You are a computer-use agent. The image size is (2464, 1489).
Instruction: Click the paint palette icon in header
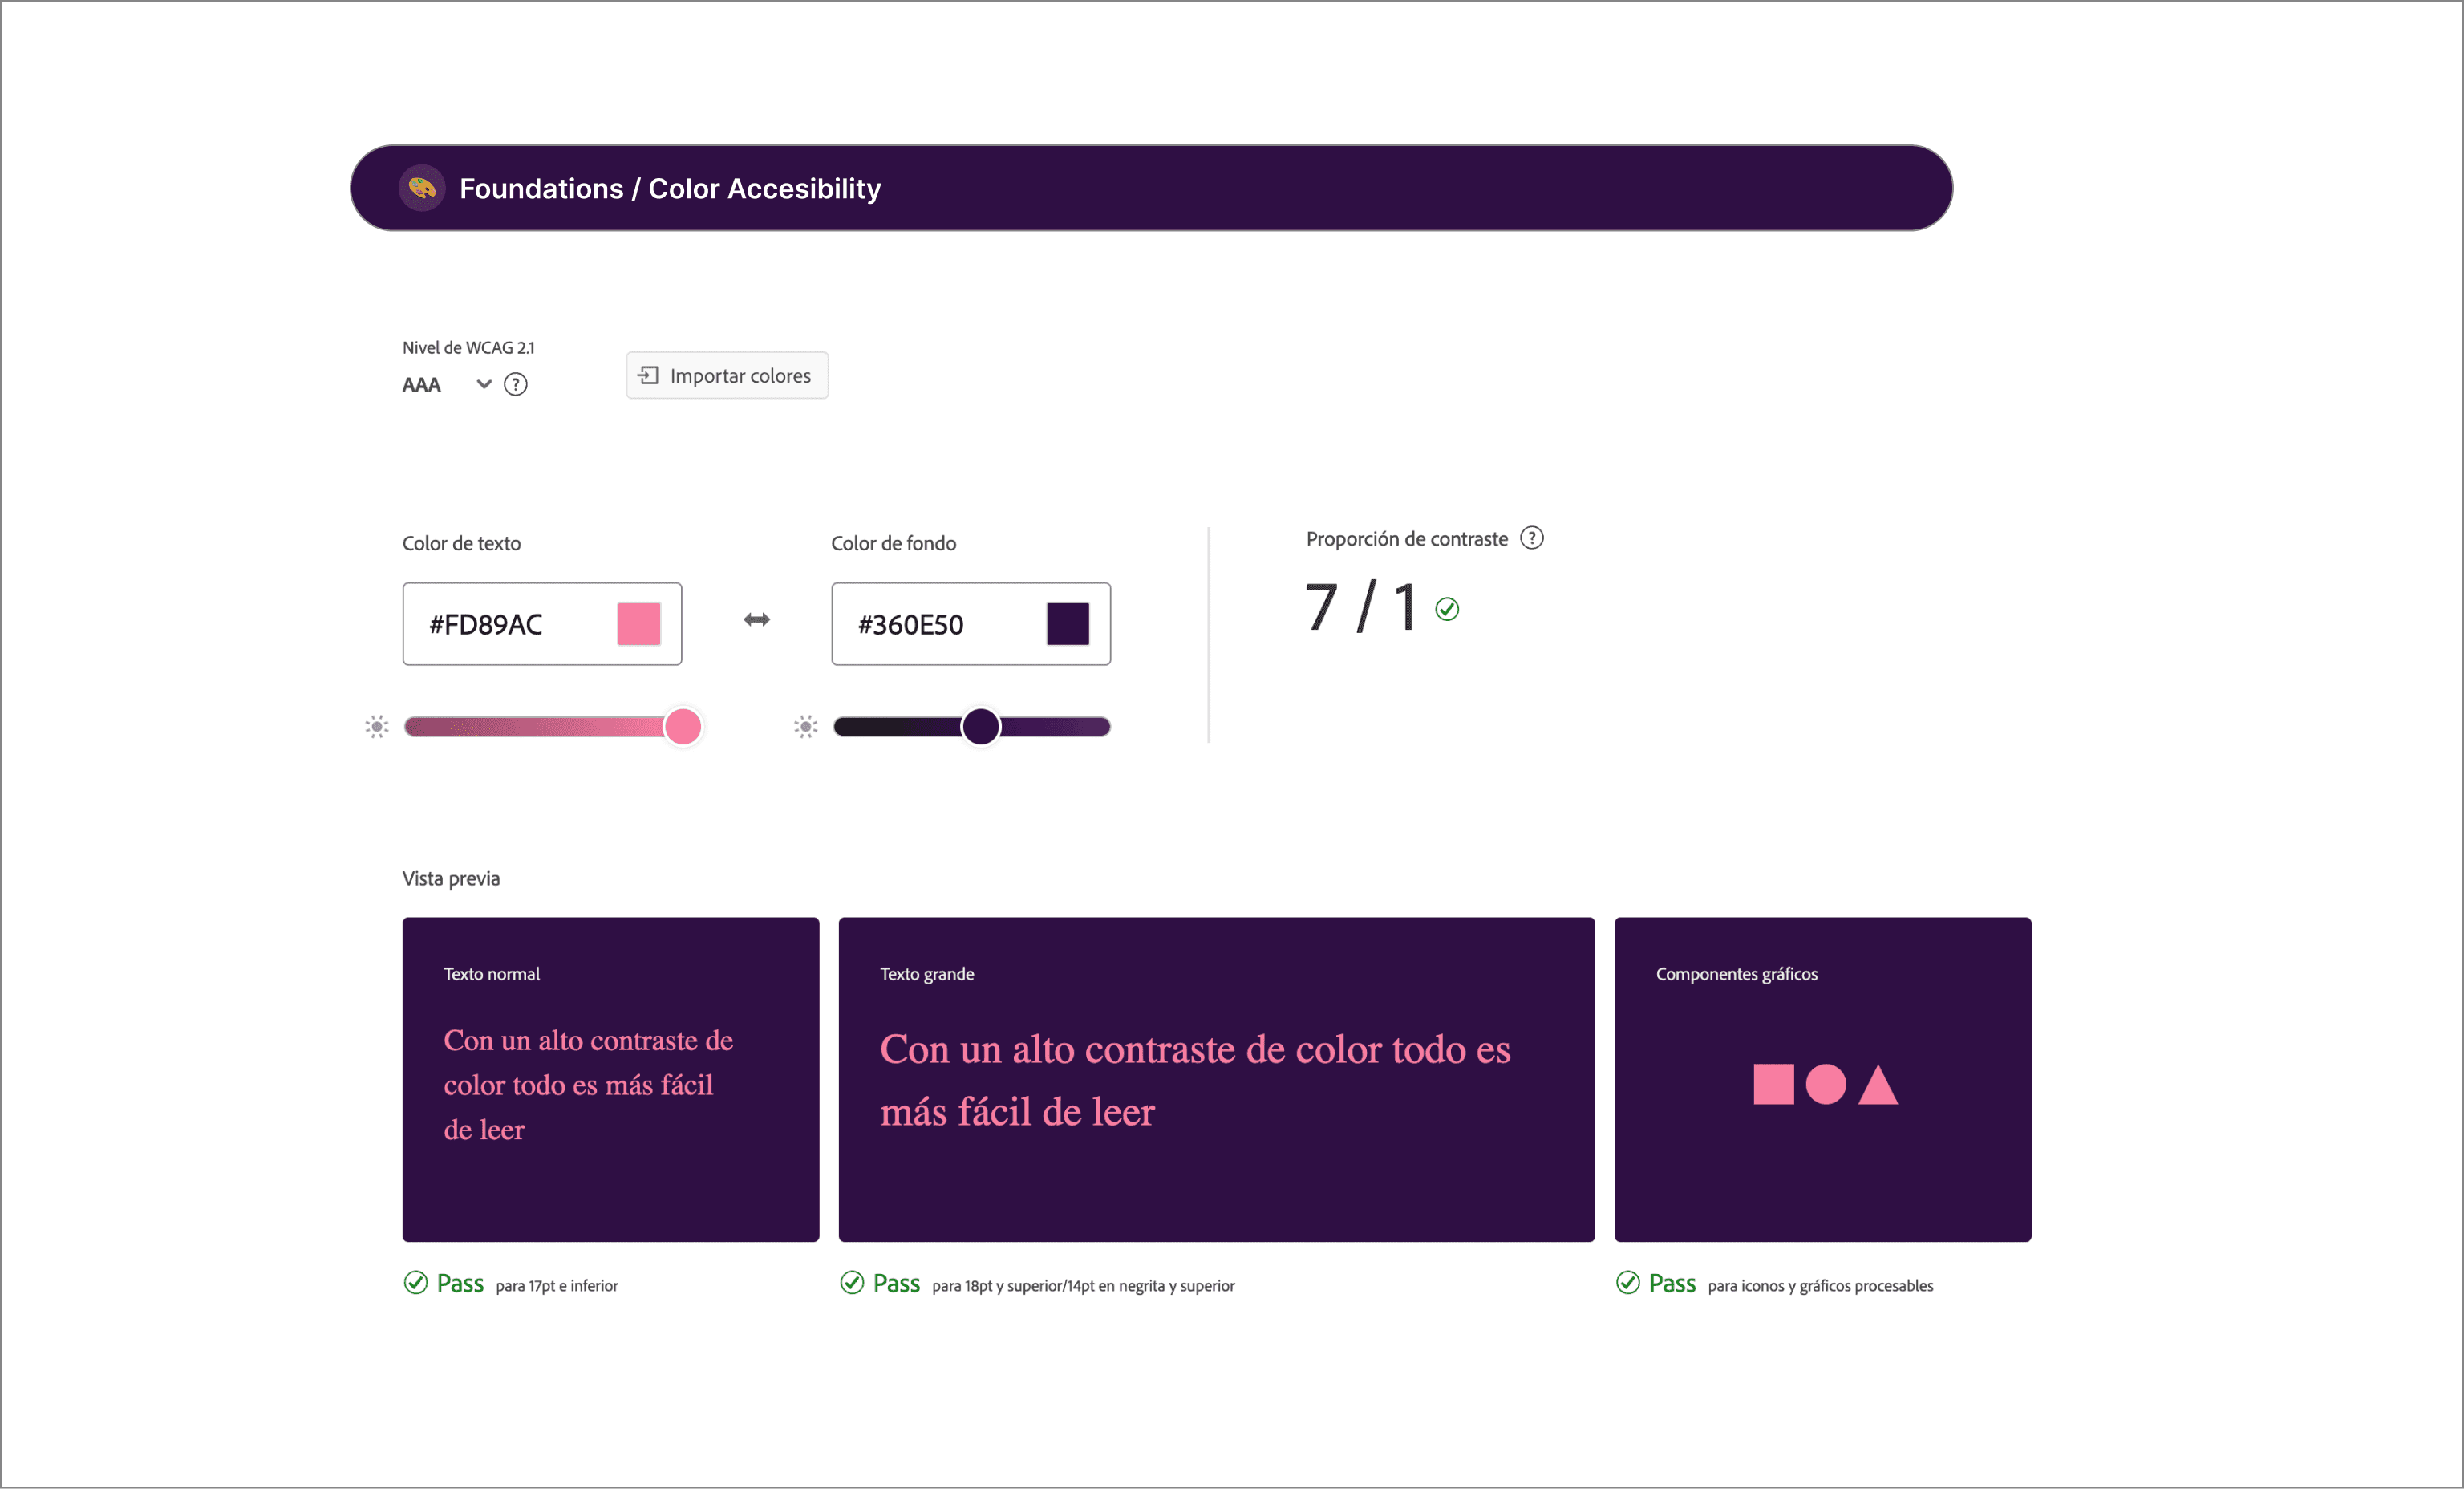pos(421,188)
